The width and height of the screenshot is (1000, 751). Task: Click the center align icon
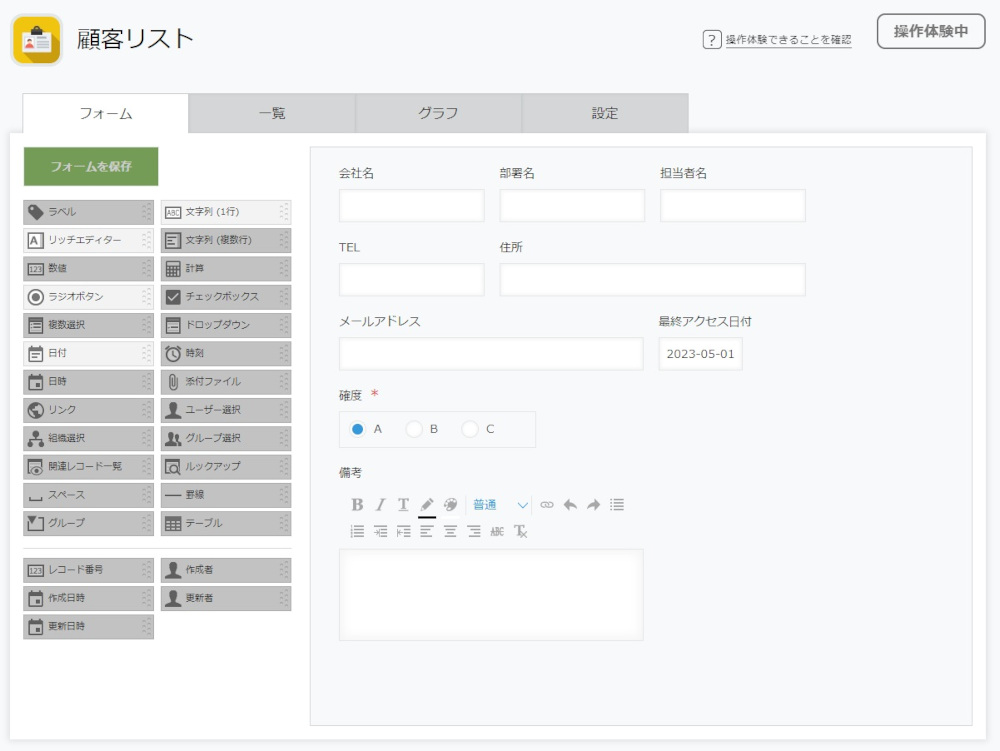pos(450,532)
